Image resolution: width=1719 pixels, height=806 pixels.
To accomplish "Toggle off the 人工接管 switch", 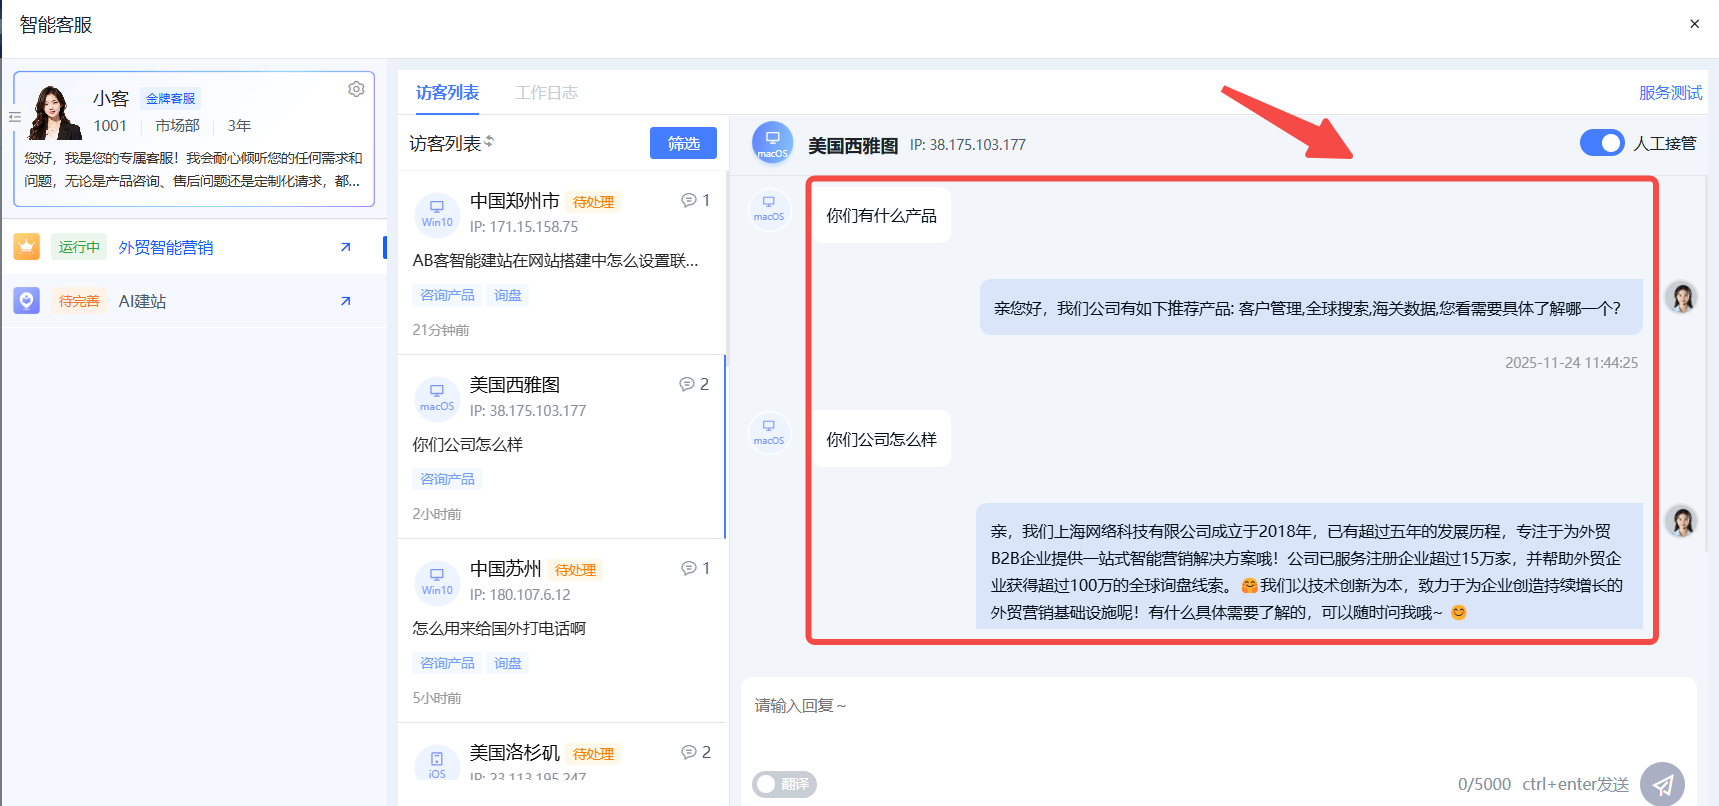I will (1601, 143).
